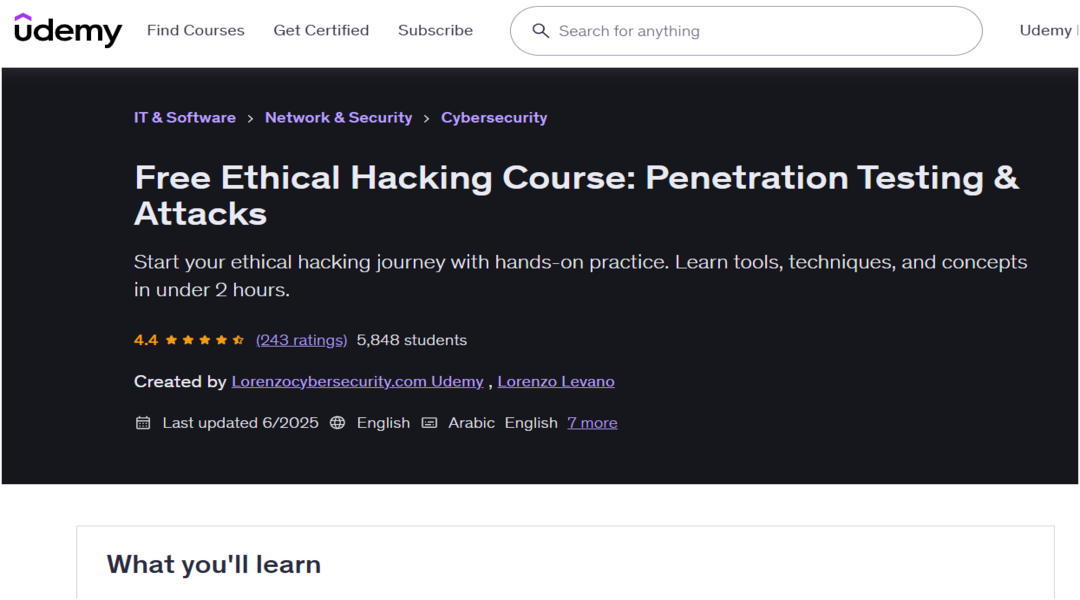Viewport: 1080px width, 600px height.
Task: Open the Get Certified menu
Action: coord(321,31)
